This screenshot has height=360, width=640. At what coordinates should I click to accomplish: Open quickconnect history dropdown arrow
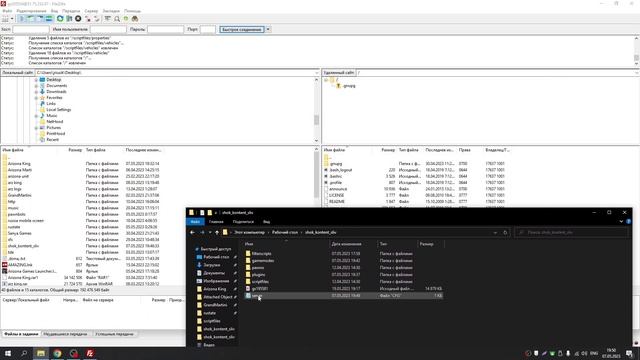click(268, 29)
